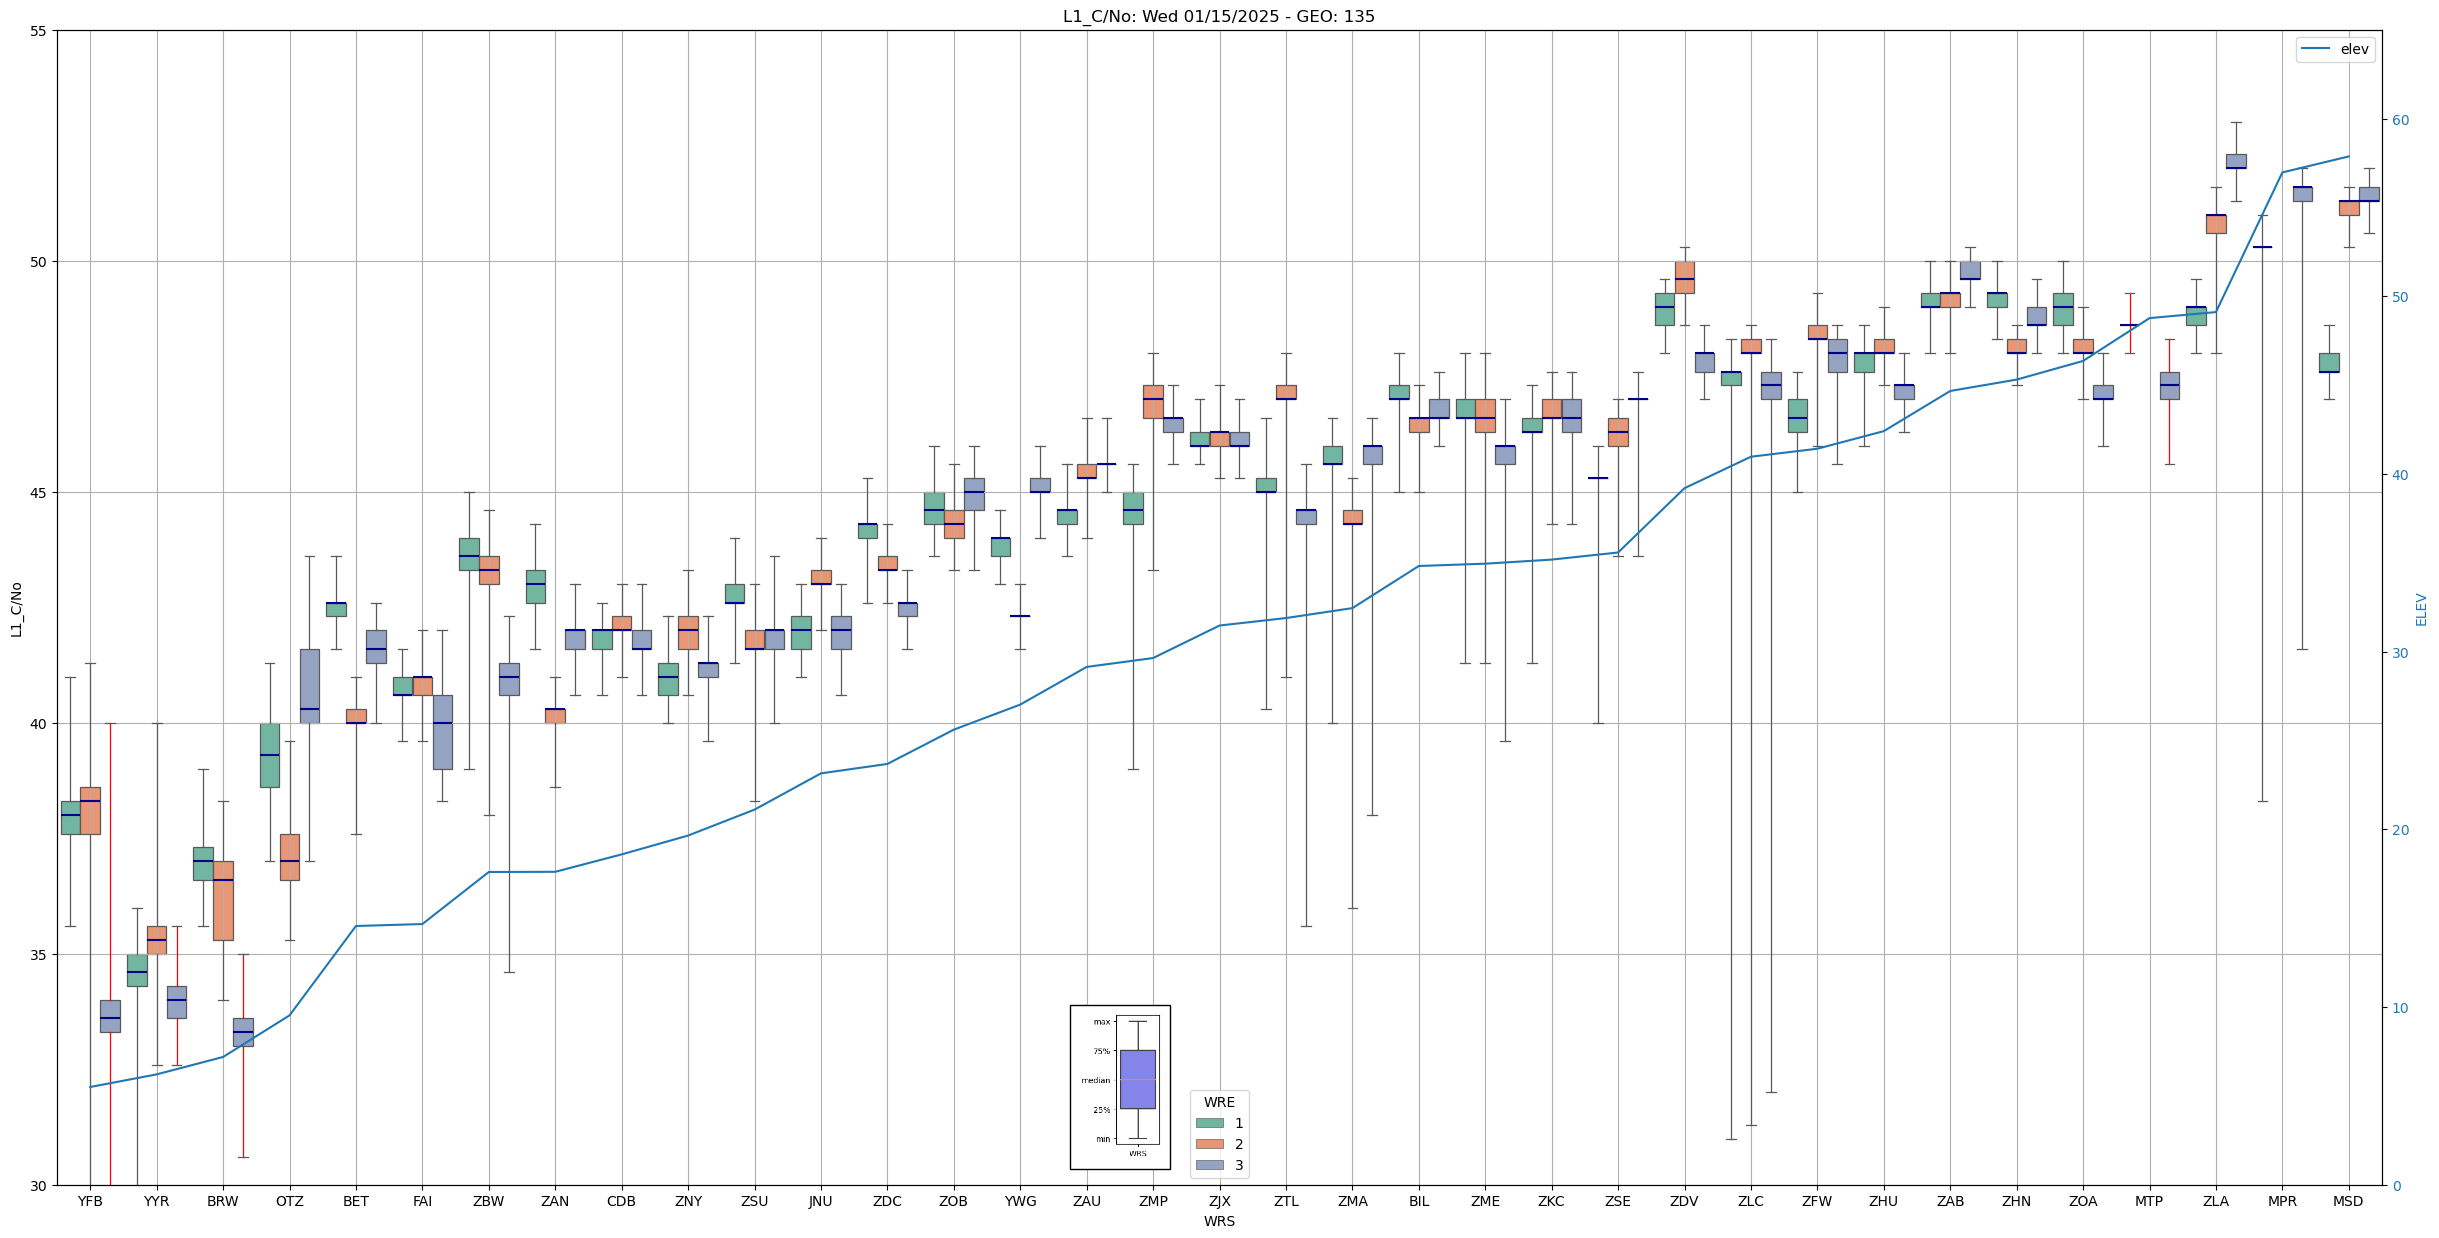Click the elev legend entry at top right
The height and width of the screenshot is (1238, 2439).
(x=2335, y=49)
